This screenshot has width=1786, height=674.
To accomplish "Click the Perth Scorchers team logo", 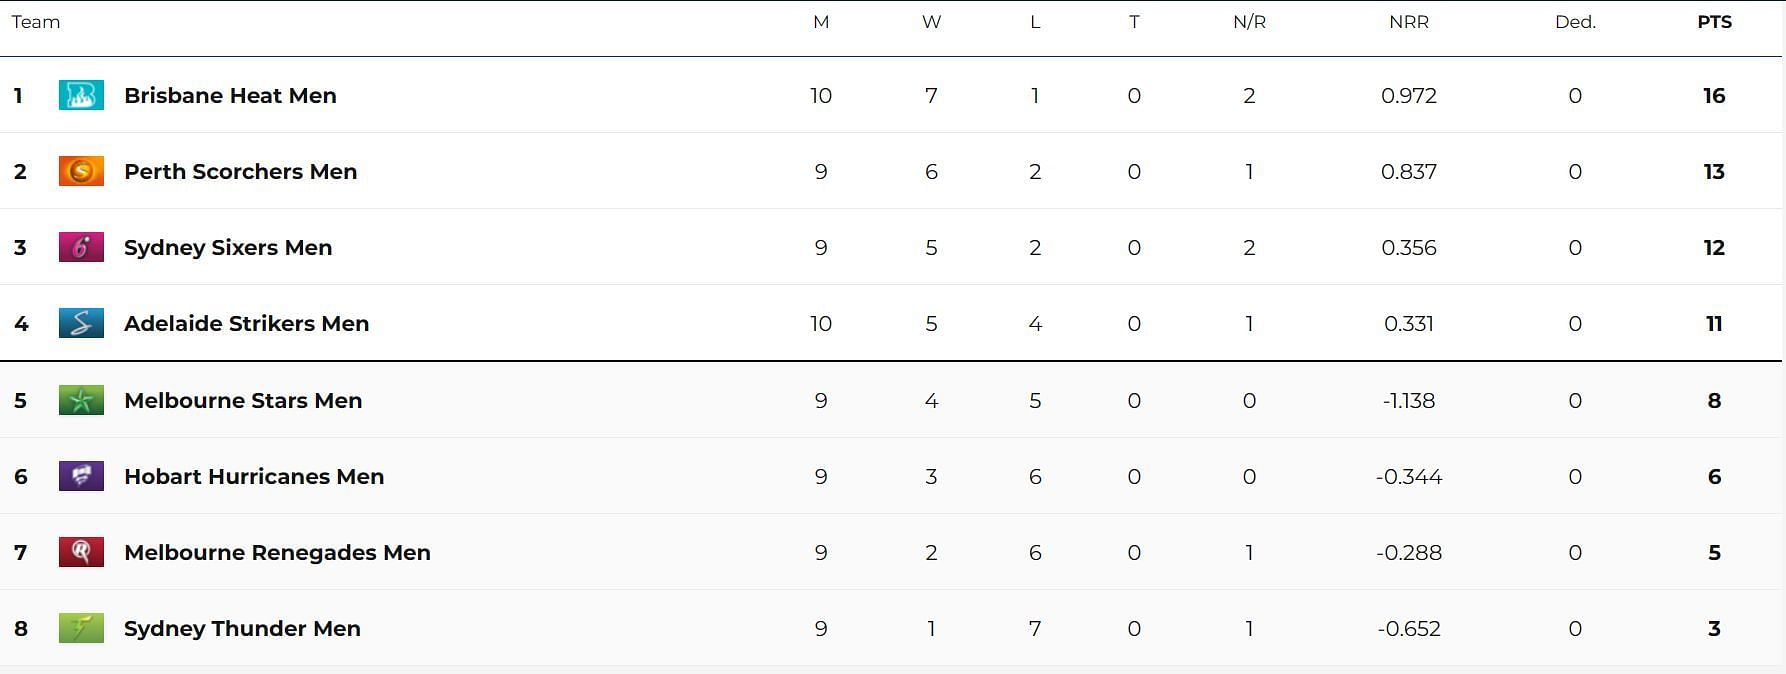I will pos(81,171).
